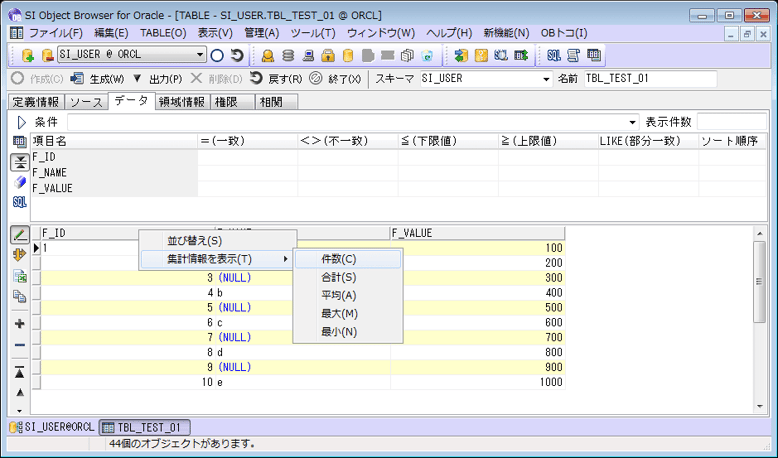Screen dimensions: 778x458
Task: Click the run query play icon beside 条件
Action: point(20,122)
